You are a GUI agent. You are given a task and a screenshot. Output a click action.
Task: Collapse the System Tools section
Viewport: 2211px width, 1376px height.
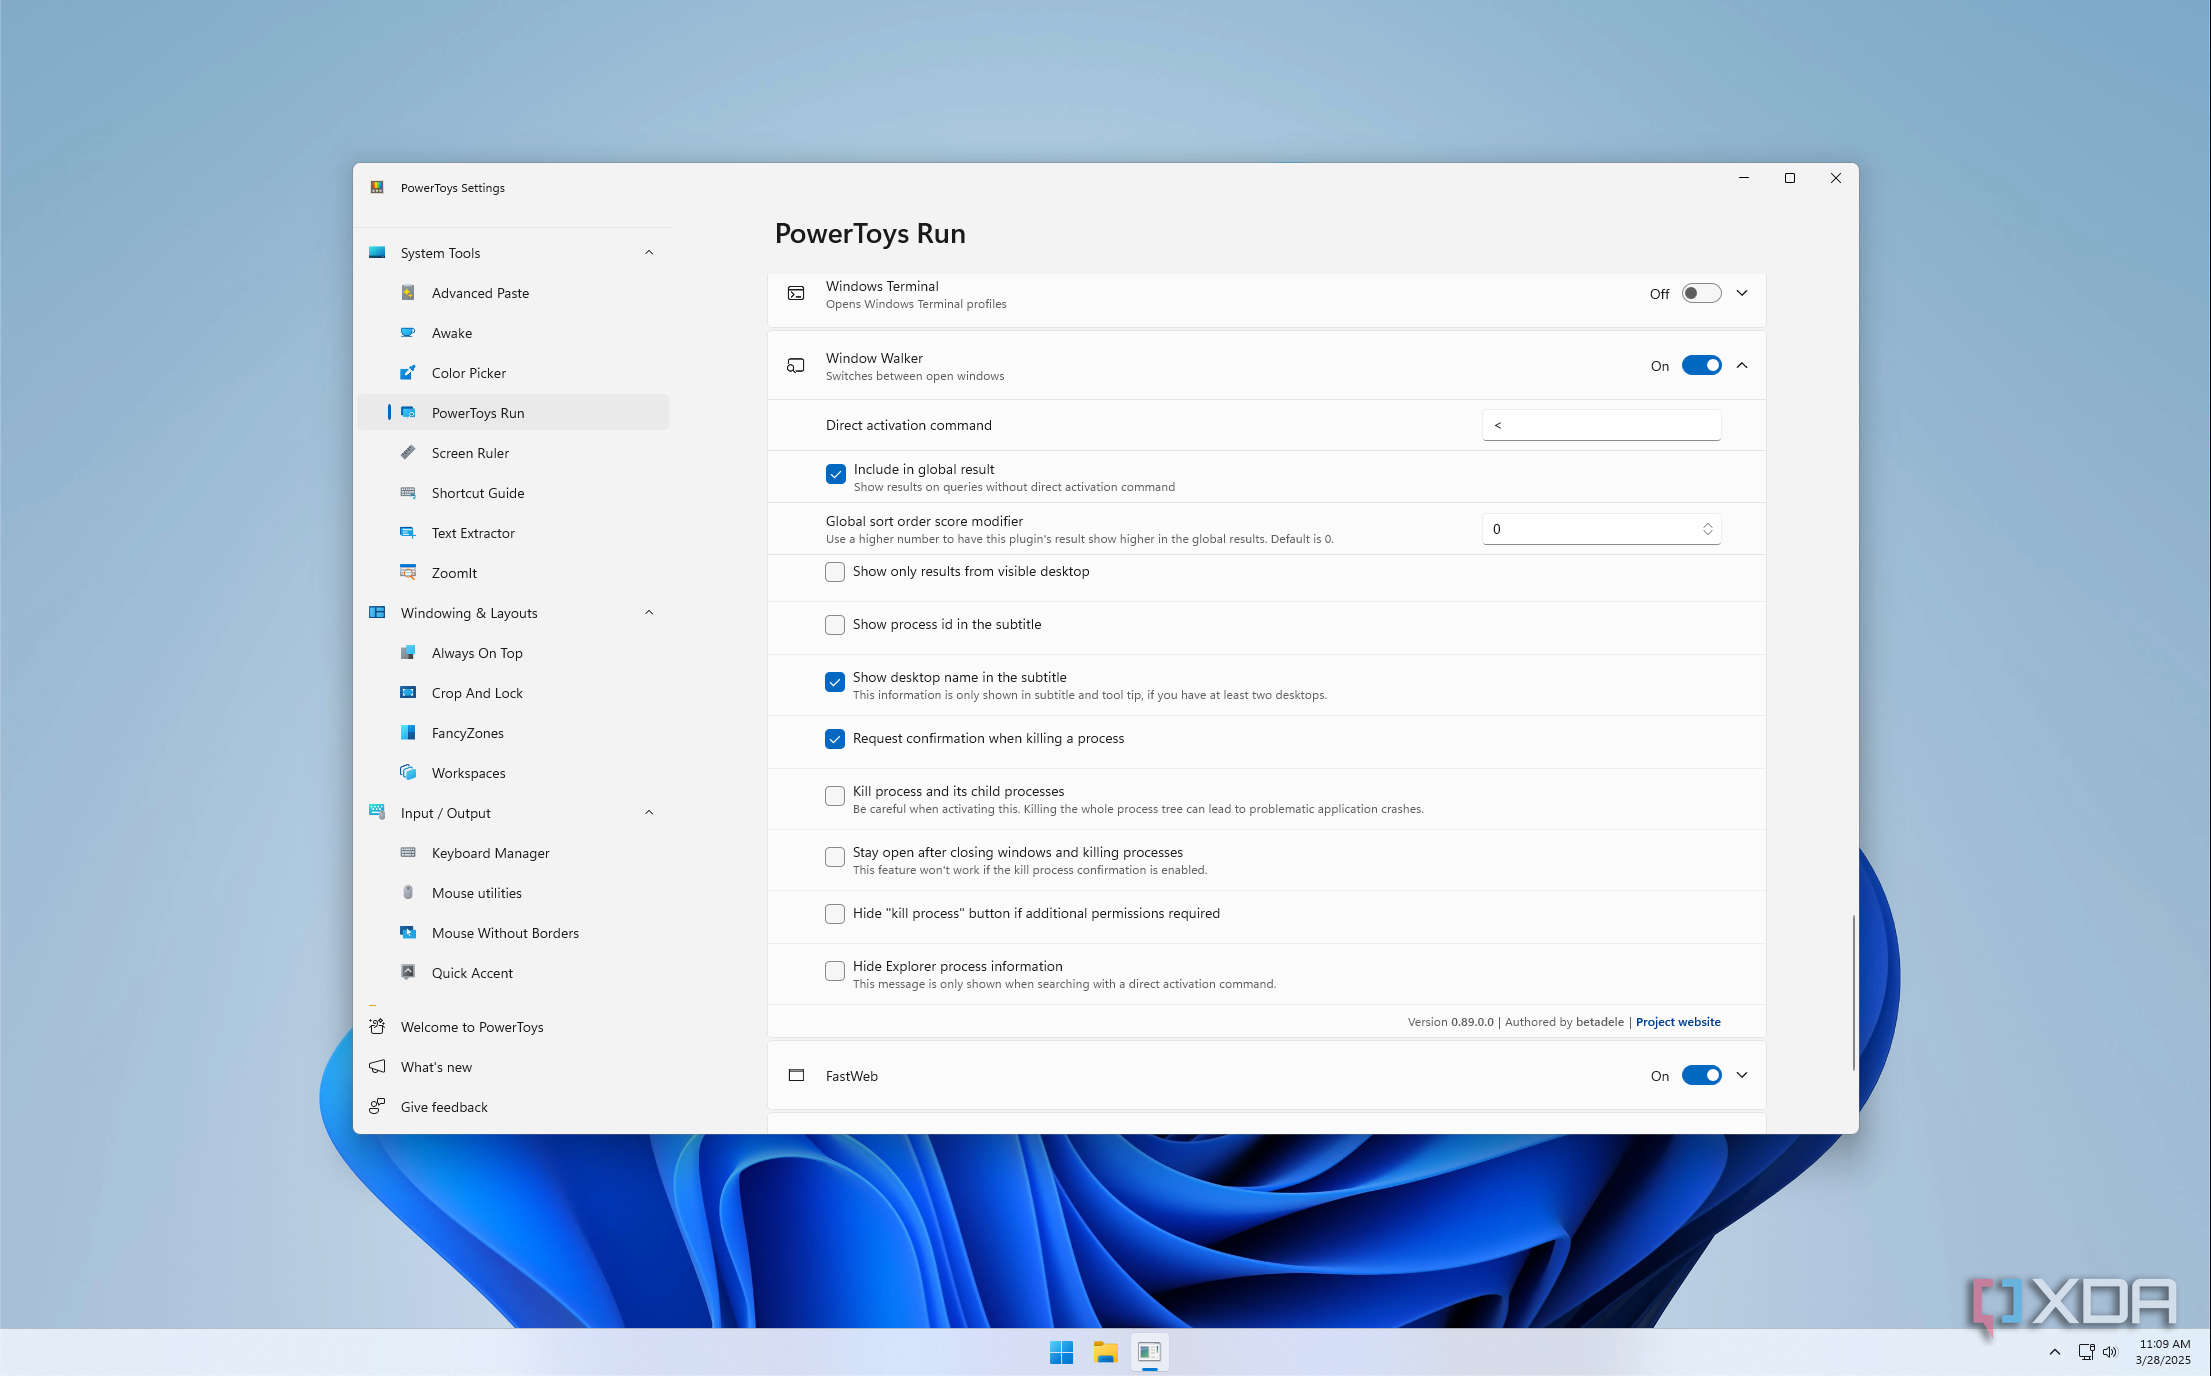click(649, 253)
